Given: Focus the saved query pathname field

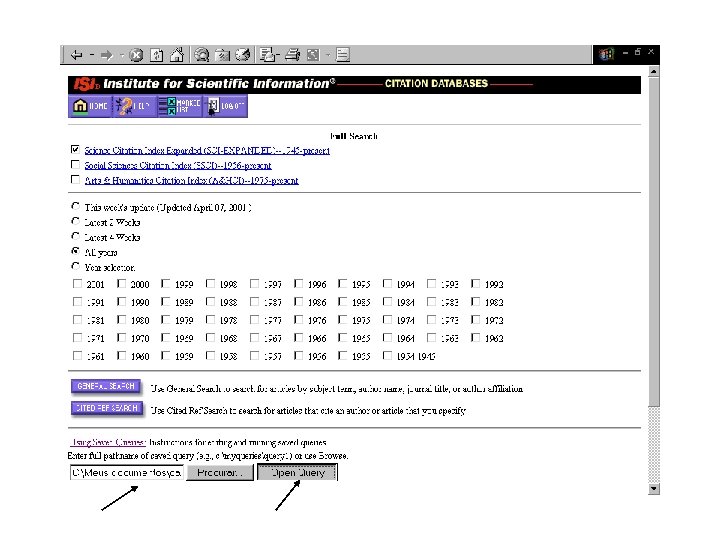Looking at the screenshot, I should pyautogui.click(x=127, y=472).
